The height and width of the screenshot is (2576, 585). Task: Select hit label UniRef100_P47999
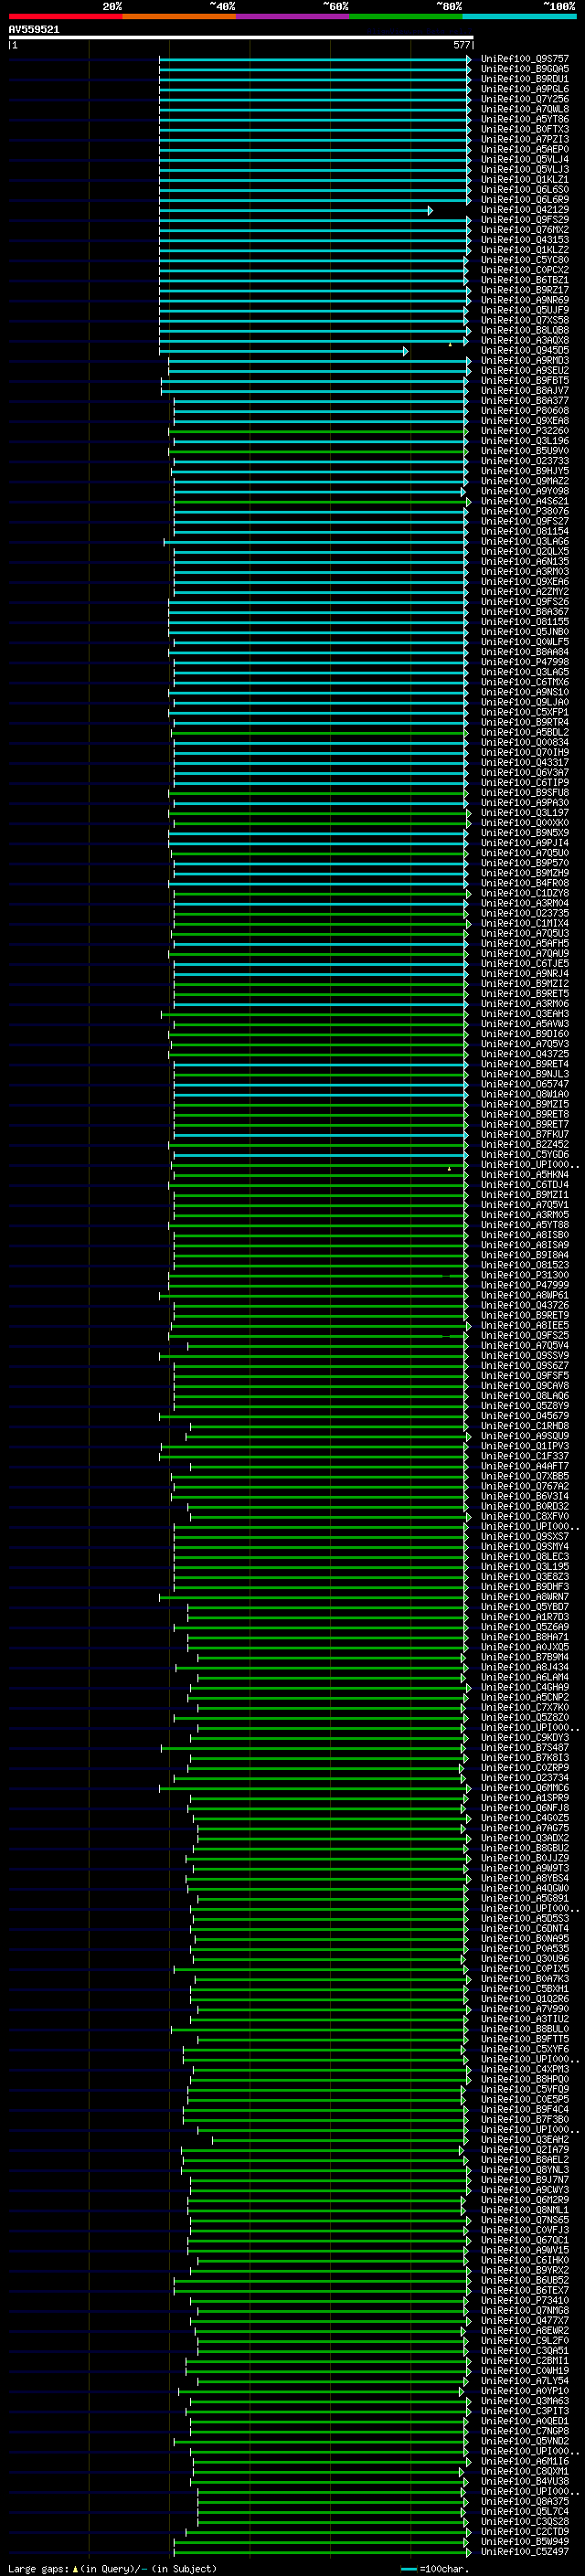[x=524, y=1285]
